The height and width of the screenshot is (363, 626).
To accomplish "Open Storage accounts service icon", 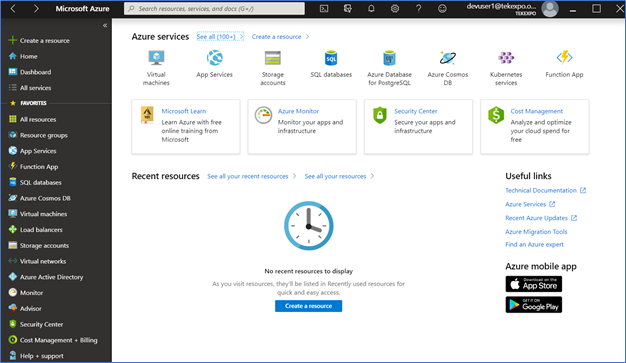I will (x=273, y=58).
